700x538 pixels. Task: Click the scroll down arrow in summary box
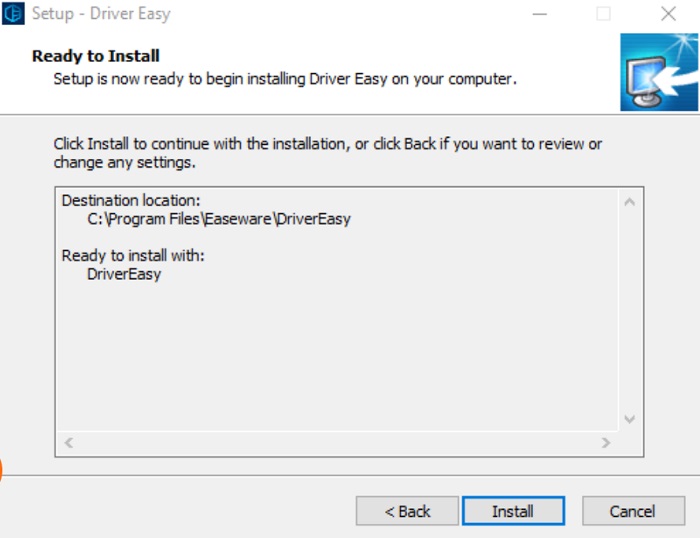point(629,419)
